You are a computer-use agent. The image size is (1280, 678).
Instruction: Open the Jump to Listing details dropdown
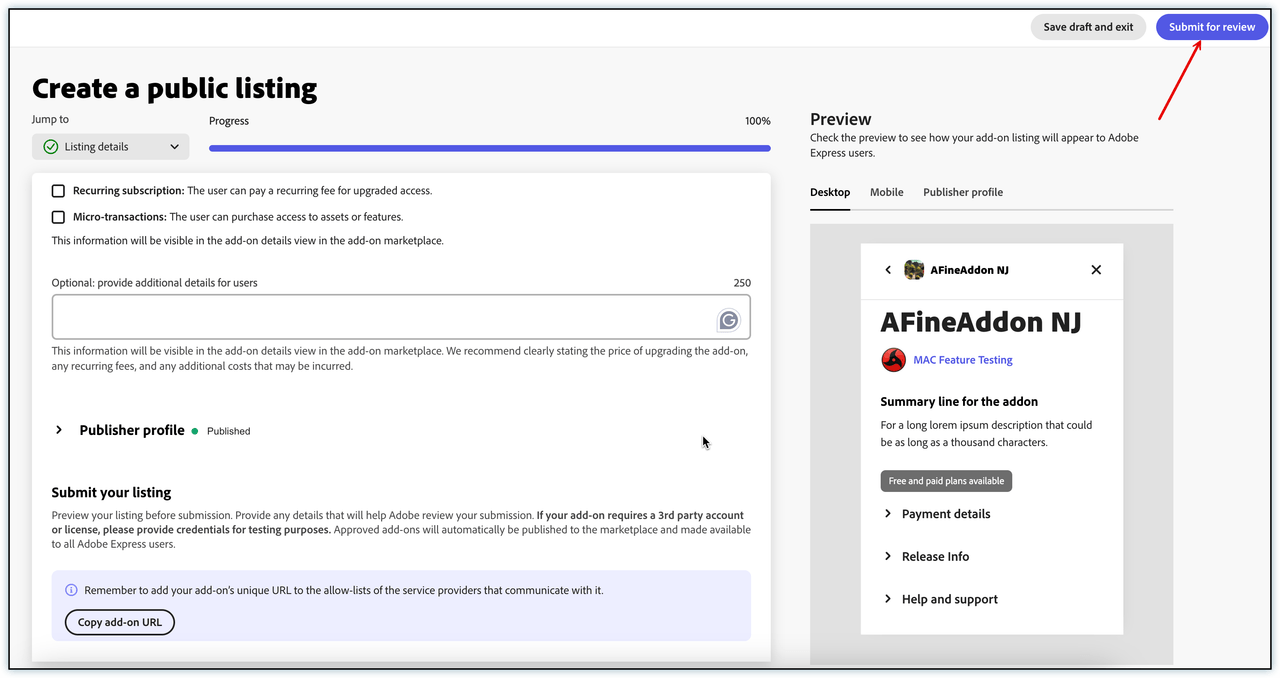pyautogui.click(x=110, y=147)
